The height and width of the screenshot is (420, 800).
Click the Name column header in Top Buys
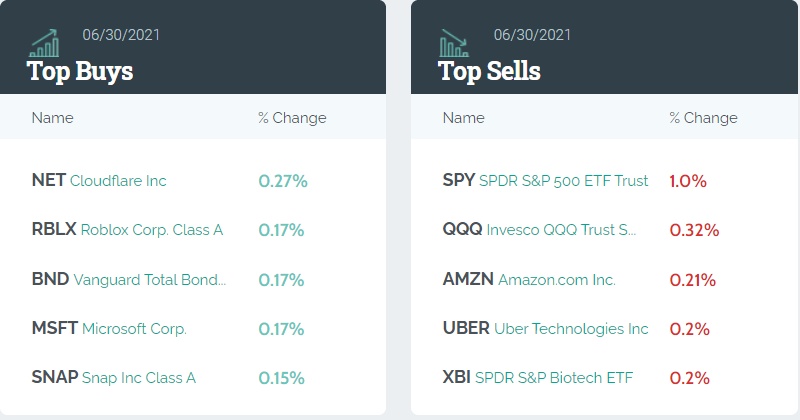click(x=53, y=118)
